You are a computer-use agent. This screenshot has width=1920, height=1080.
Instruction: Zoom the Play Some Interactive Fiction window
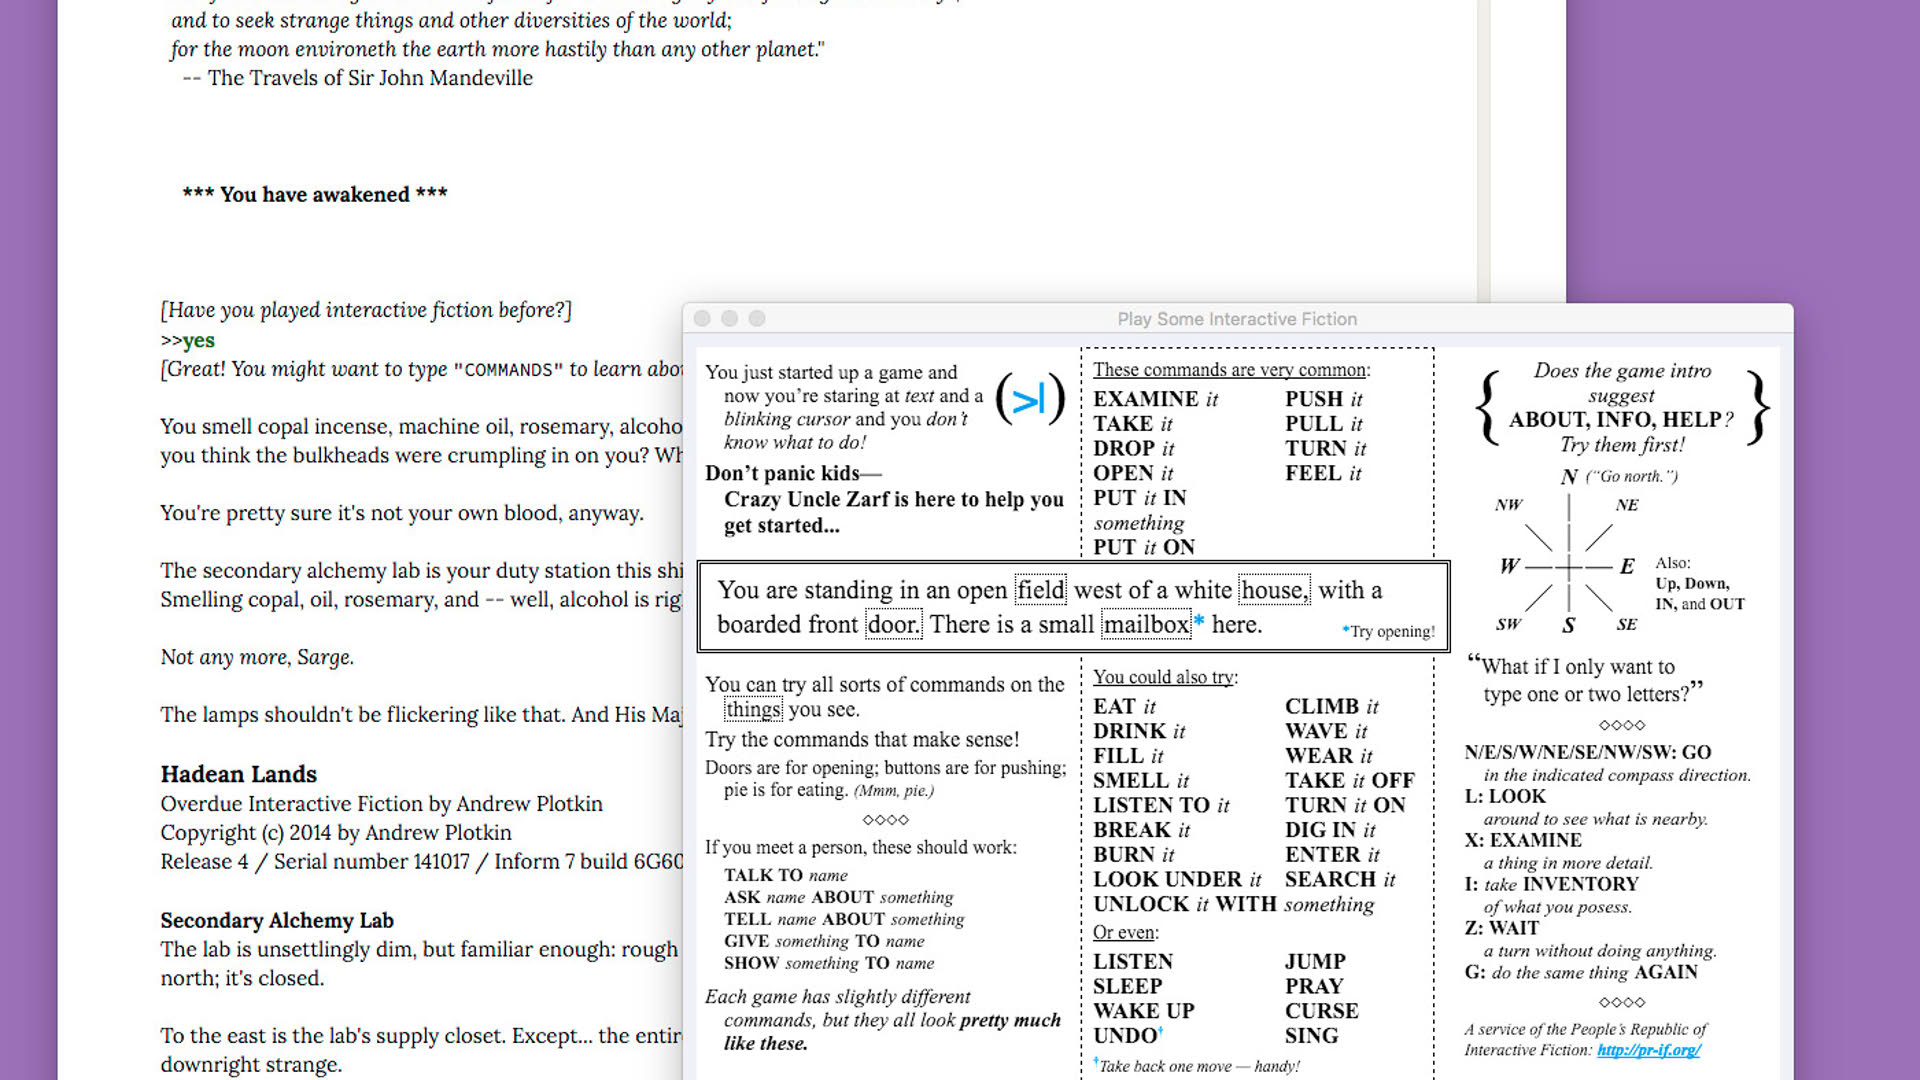tap(757, 318)
